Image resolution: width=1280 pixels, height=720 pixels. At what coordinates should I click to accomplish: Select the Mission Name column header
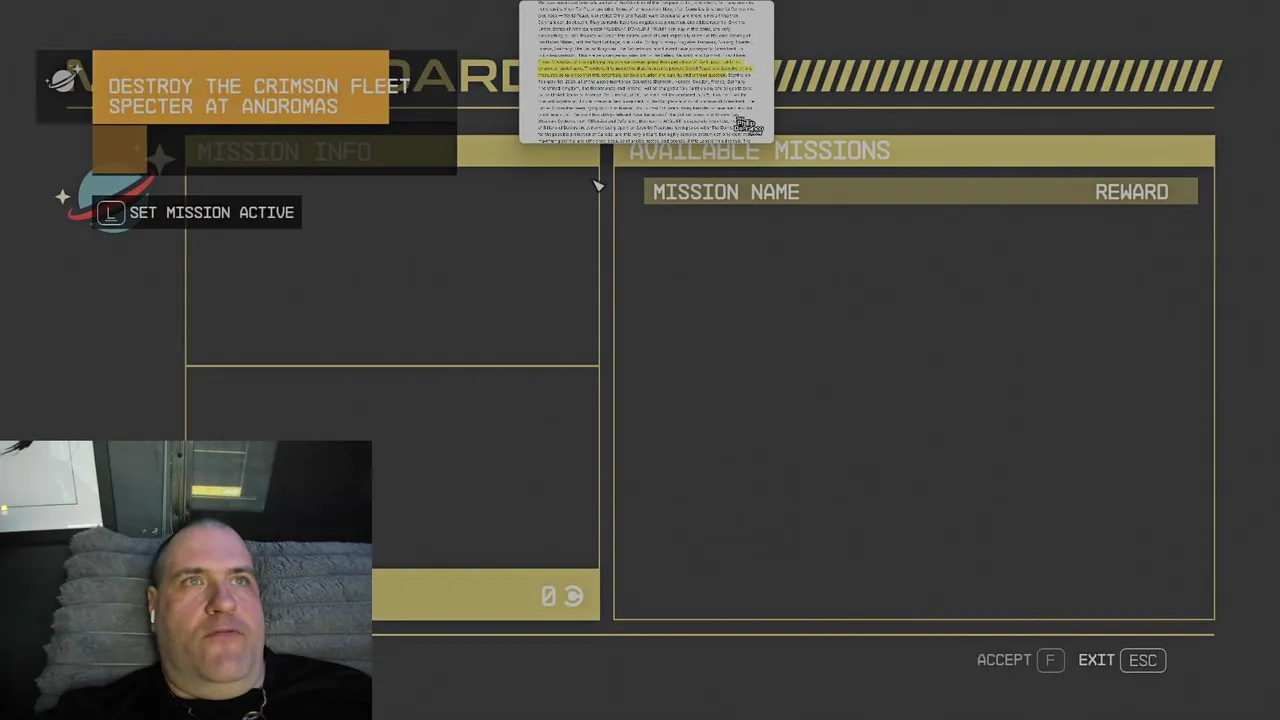coord(726,192)
